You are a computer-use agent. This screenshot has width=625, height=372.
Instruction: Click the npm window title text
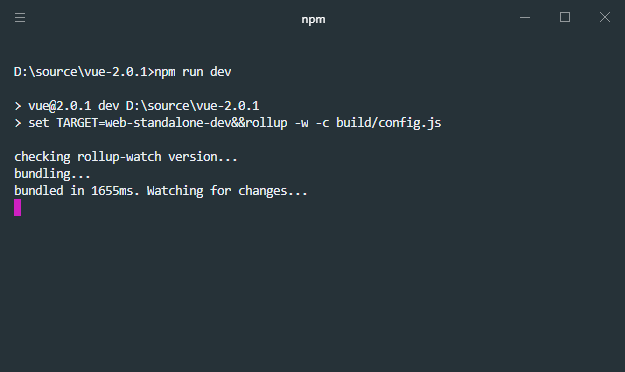click(x=313, y=20)
